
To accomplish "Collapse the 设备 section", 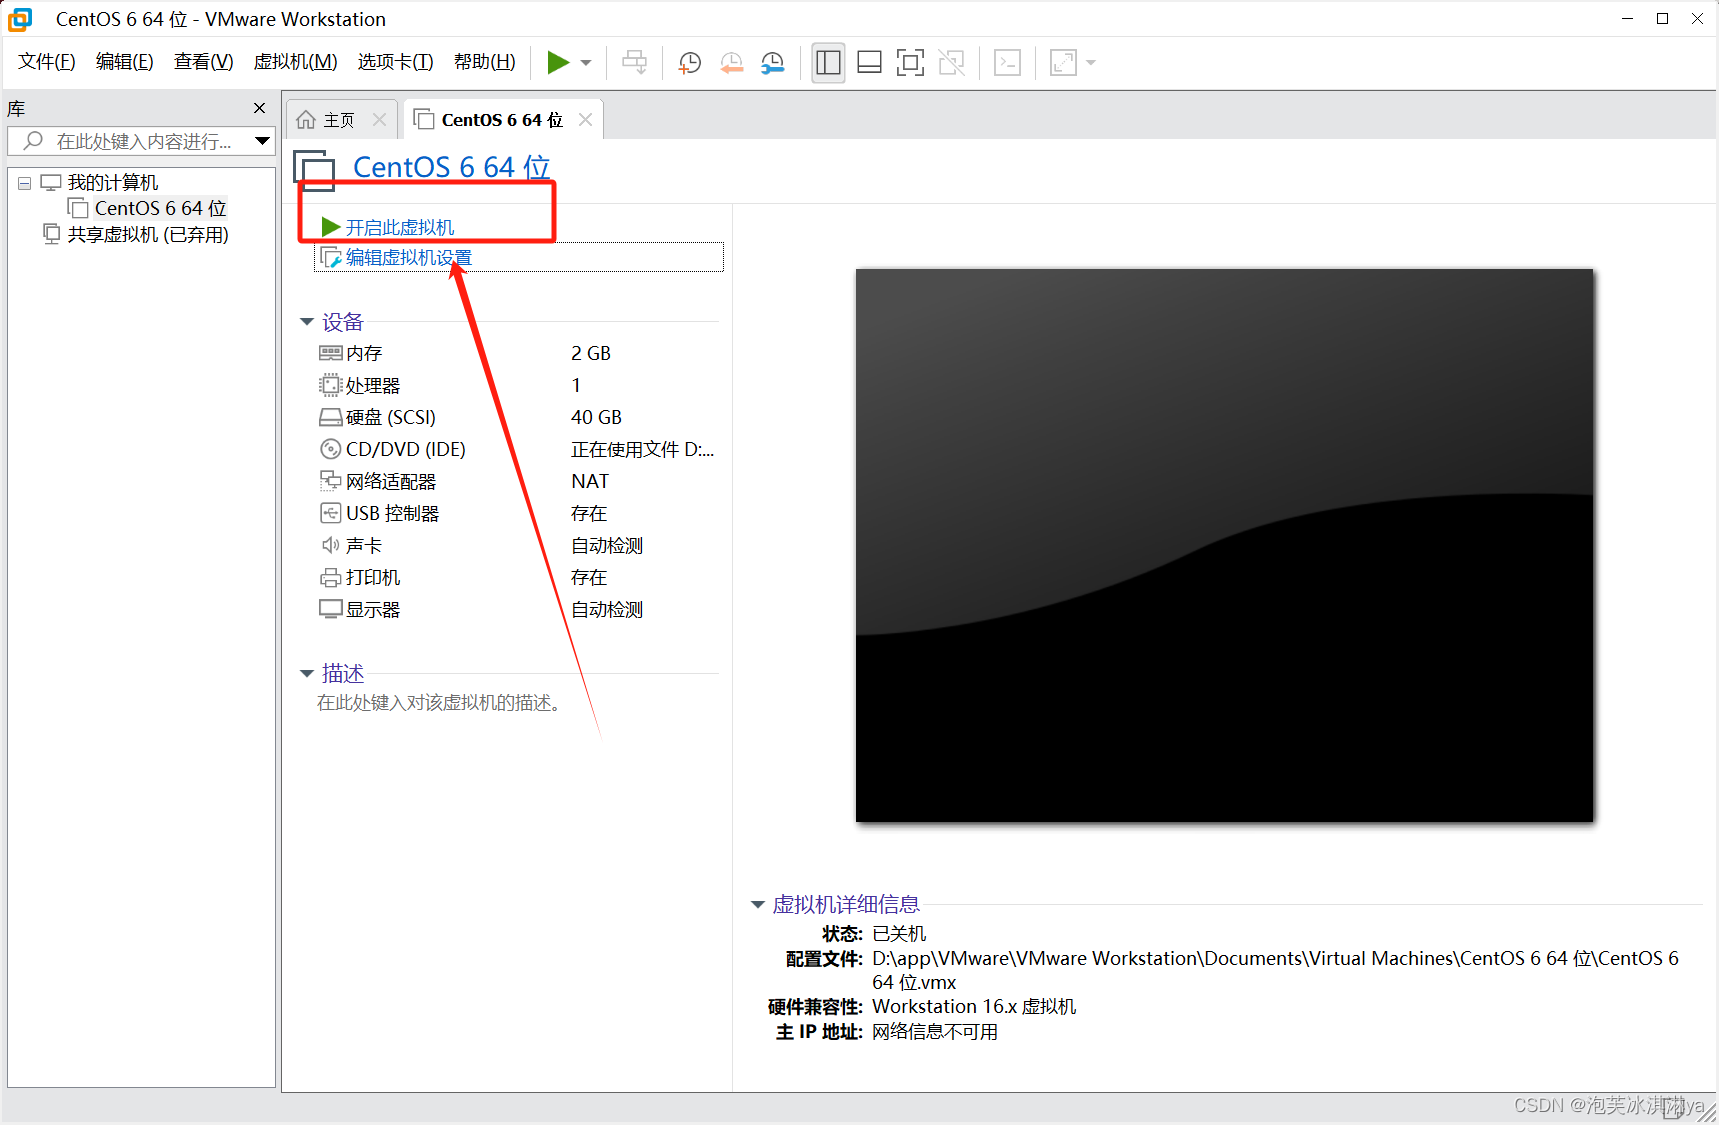I will (307, 322).
